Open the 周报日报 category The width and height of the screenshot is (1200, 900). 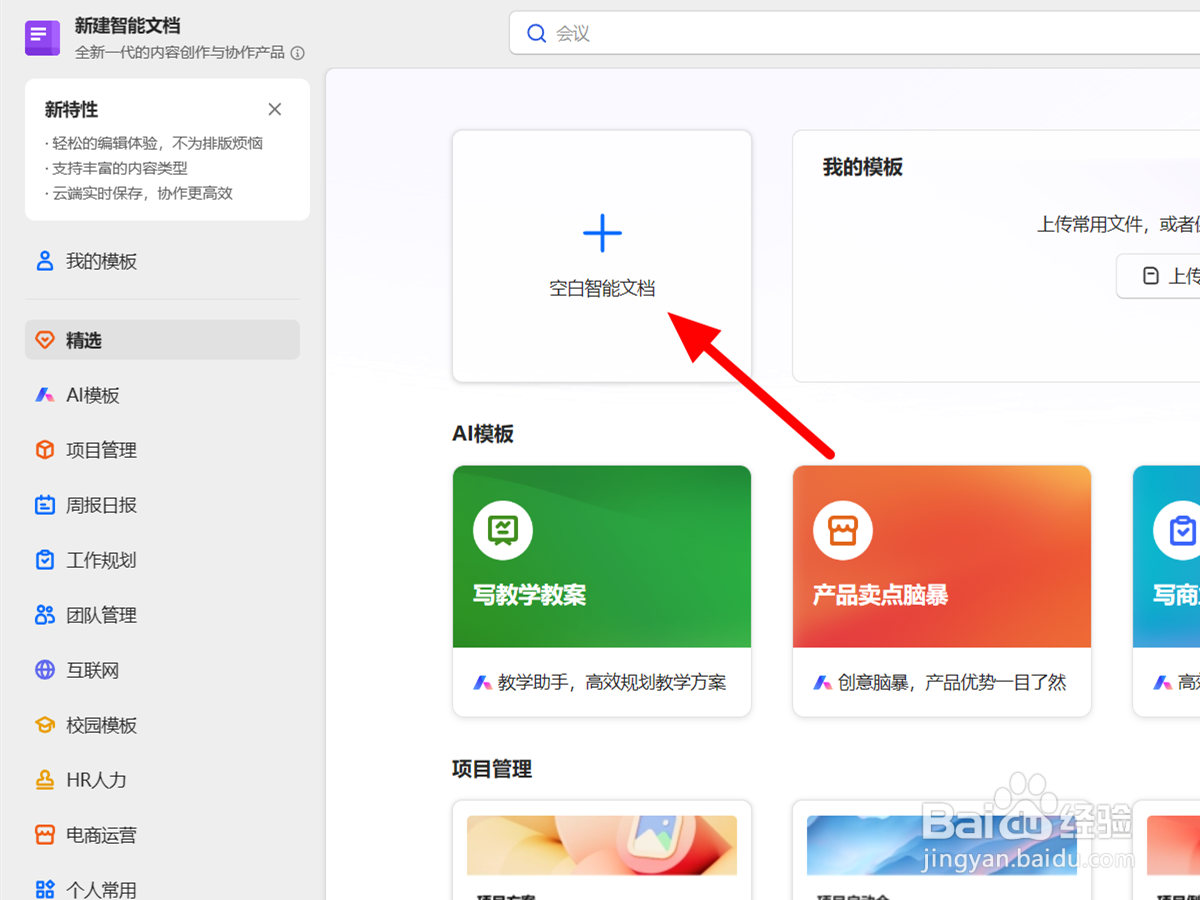[162, 505]
